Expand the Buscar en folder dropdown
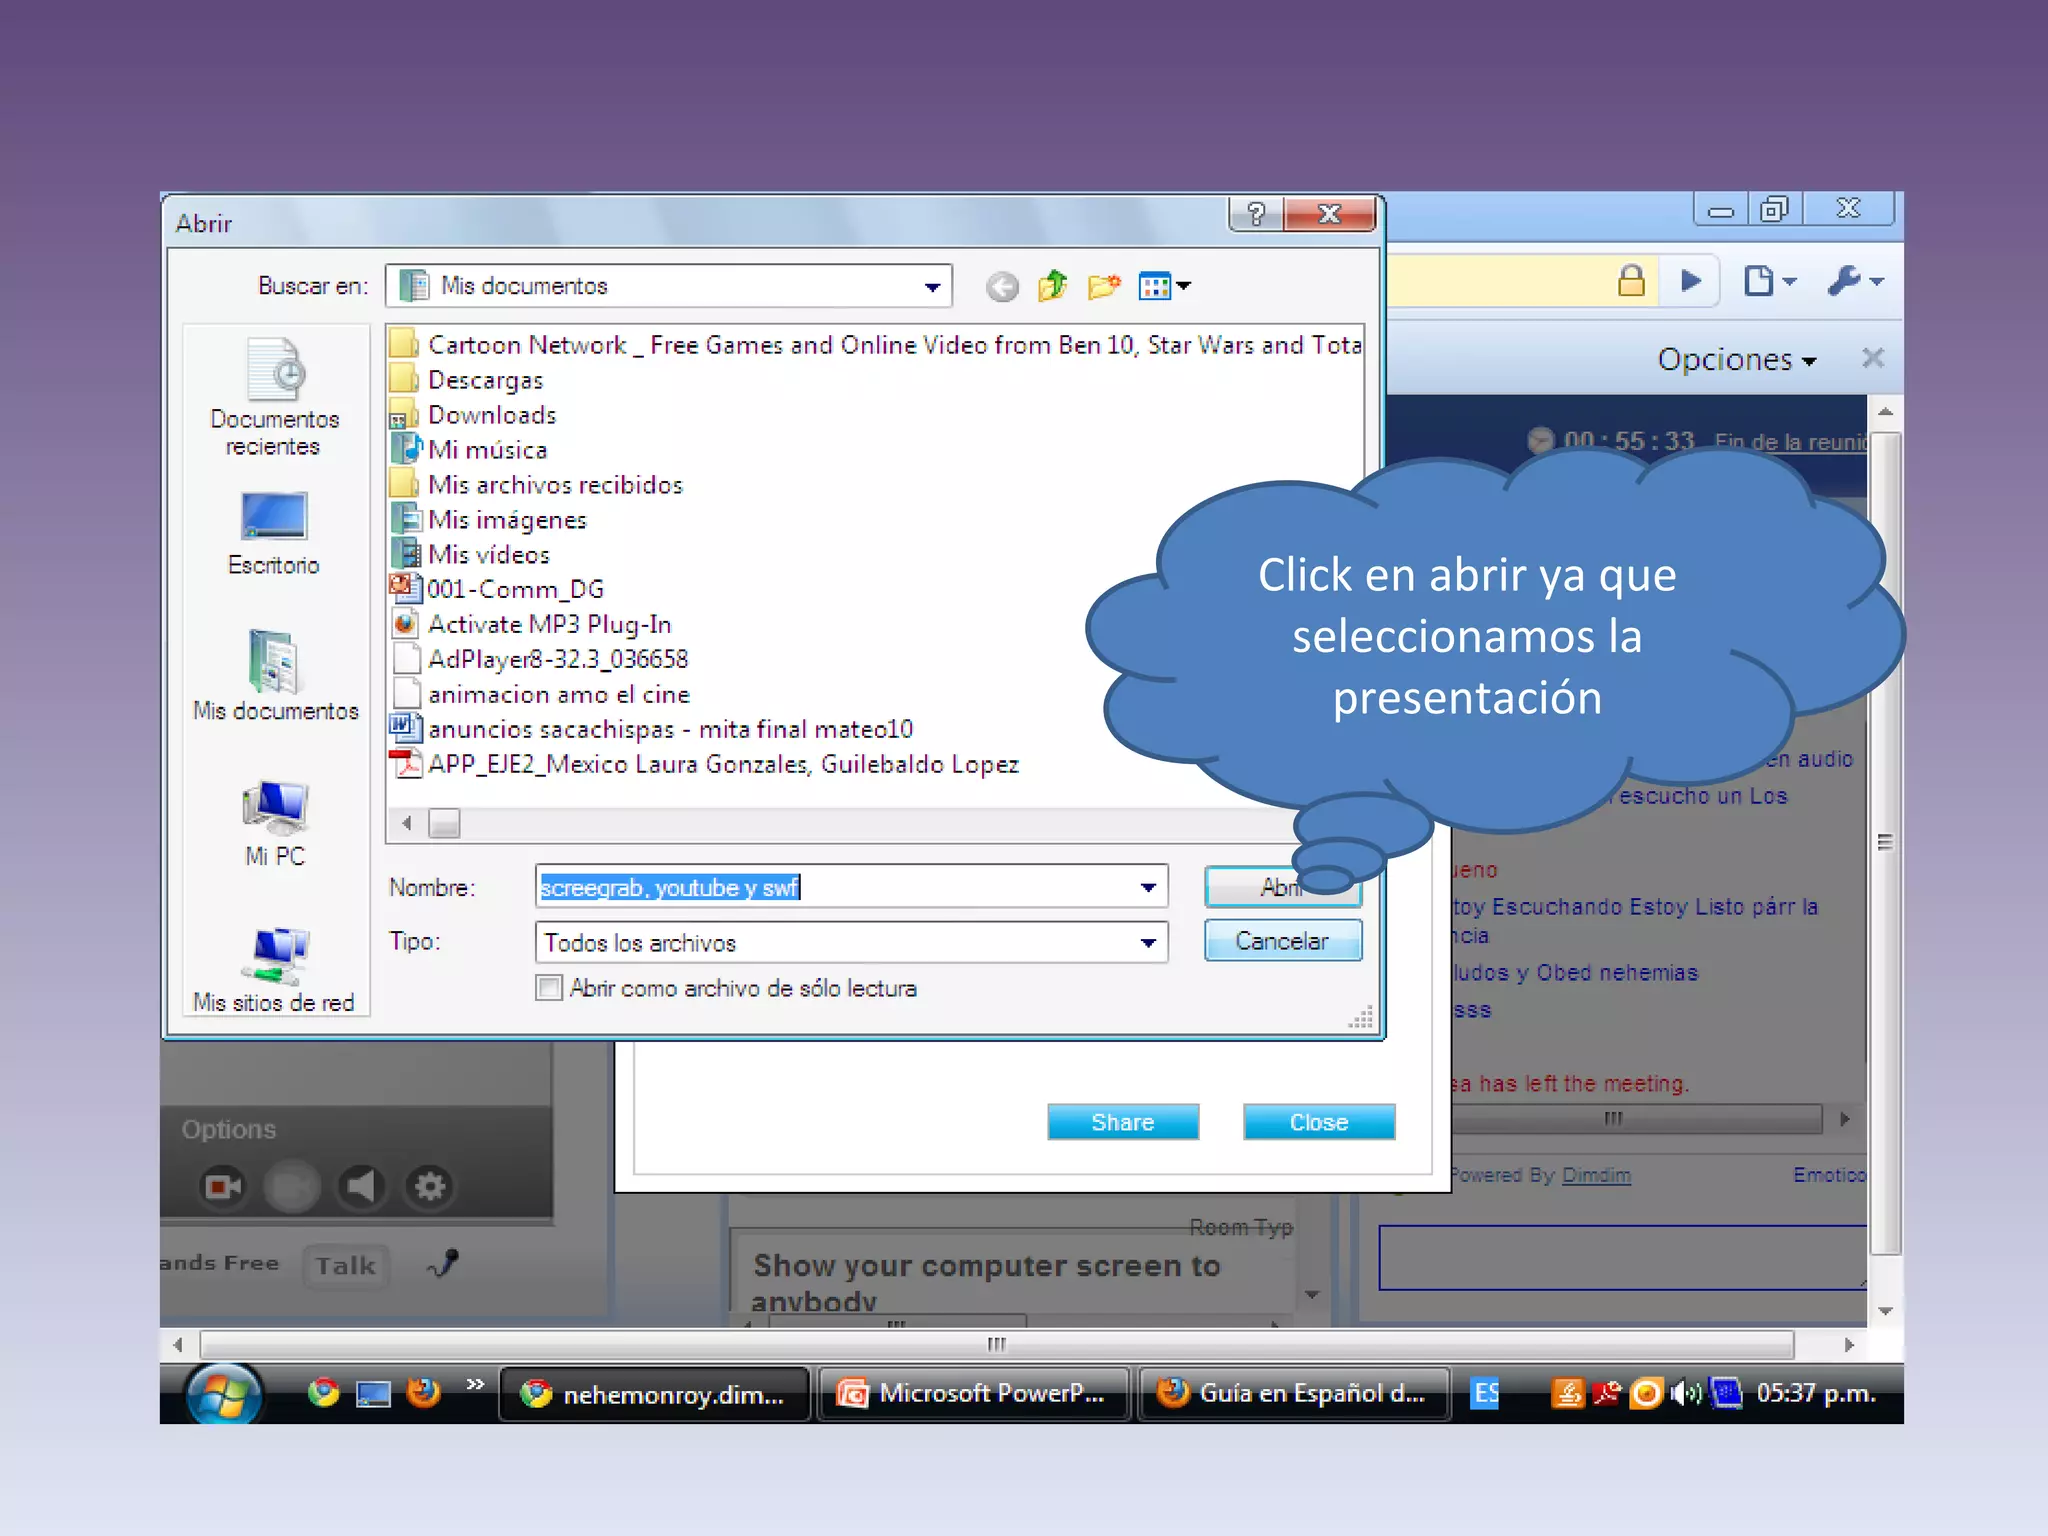The height and width of the screenshot is (1536, 2048). tap(932, 287)
